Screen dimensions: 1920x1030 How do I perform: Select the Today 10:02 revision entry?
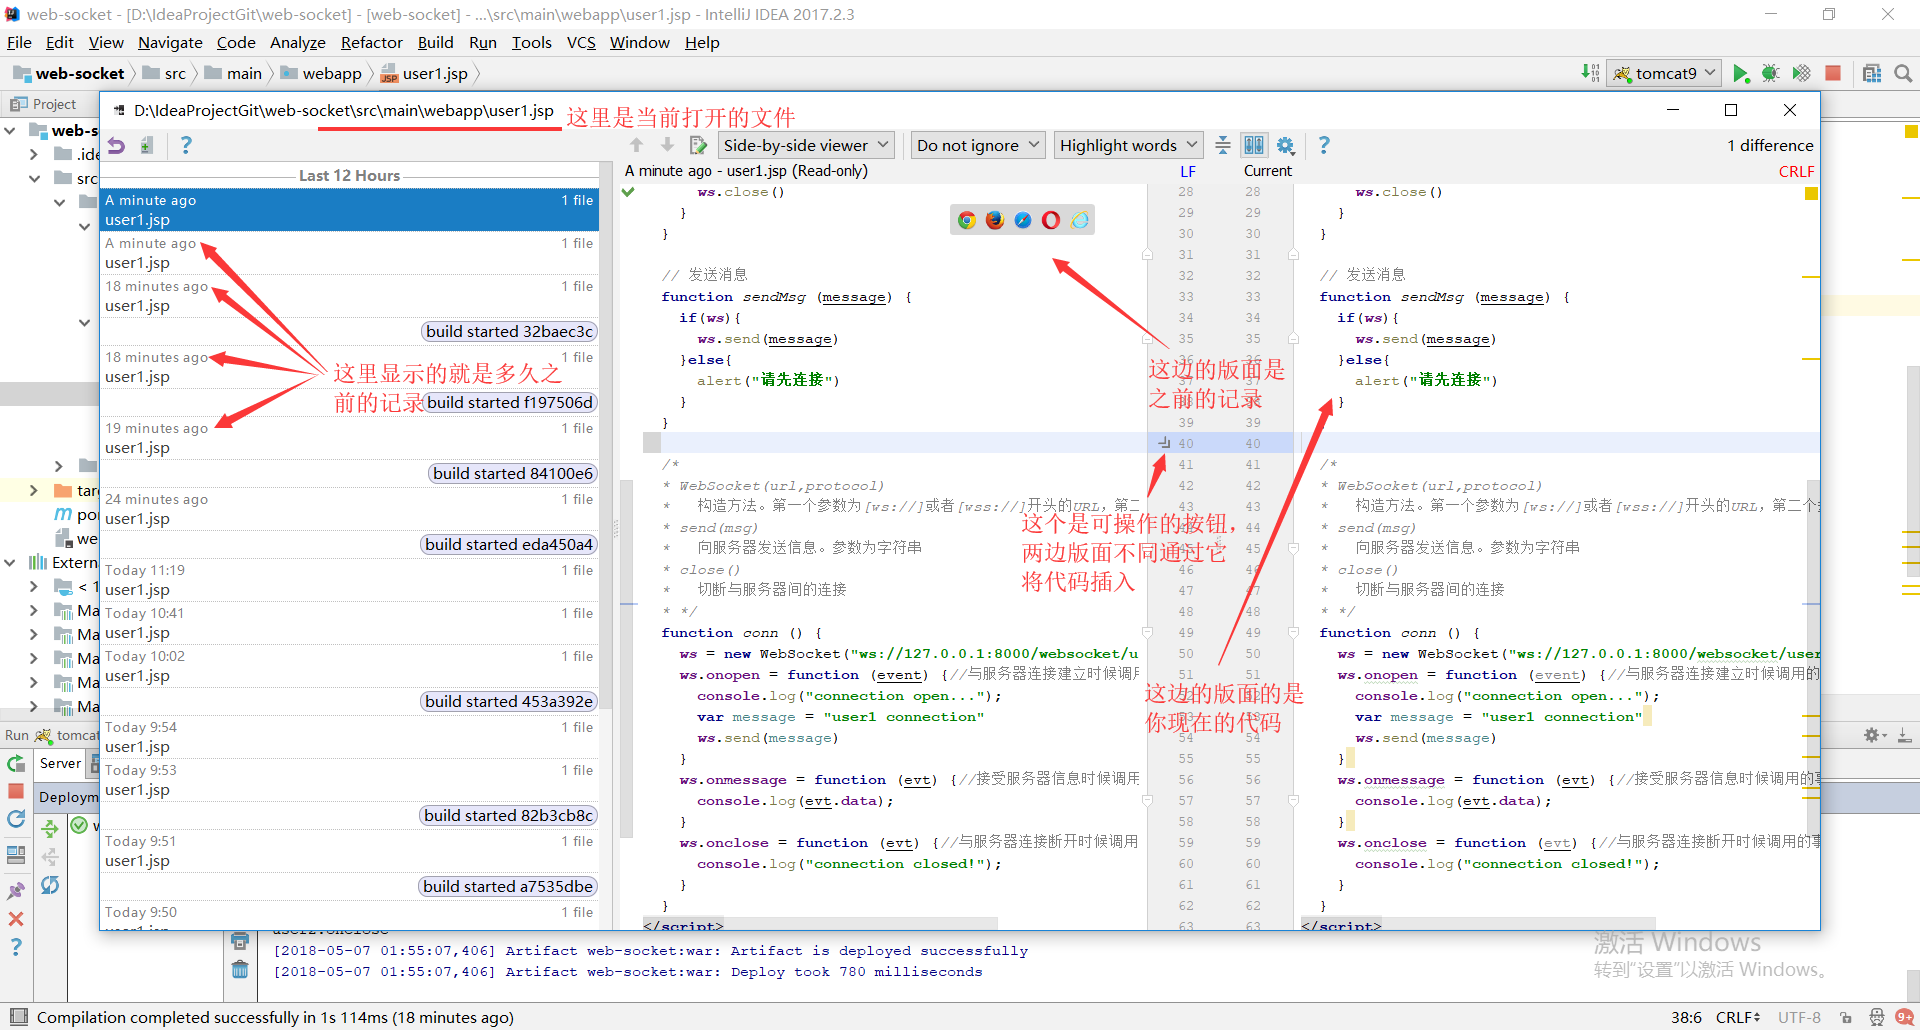[x=349, y=666]
